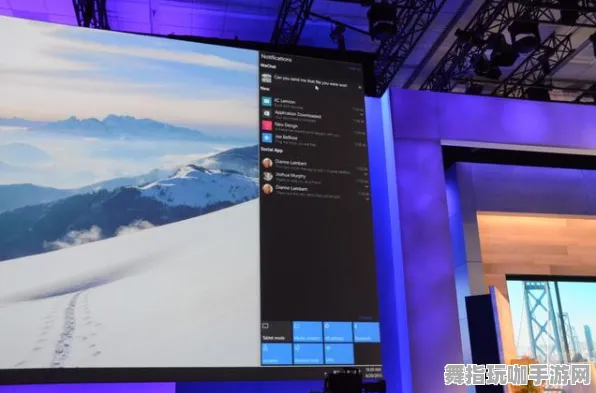Open the WeChat notification app icon
The image size is (596, 393).
pos(266,78)
